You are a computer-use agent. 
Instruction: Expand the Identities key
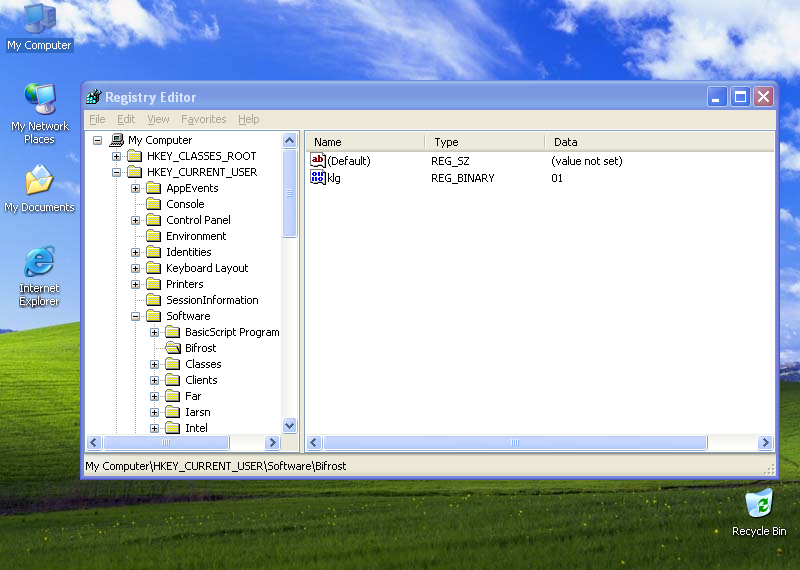(135, 253)
